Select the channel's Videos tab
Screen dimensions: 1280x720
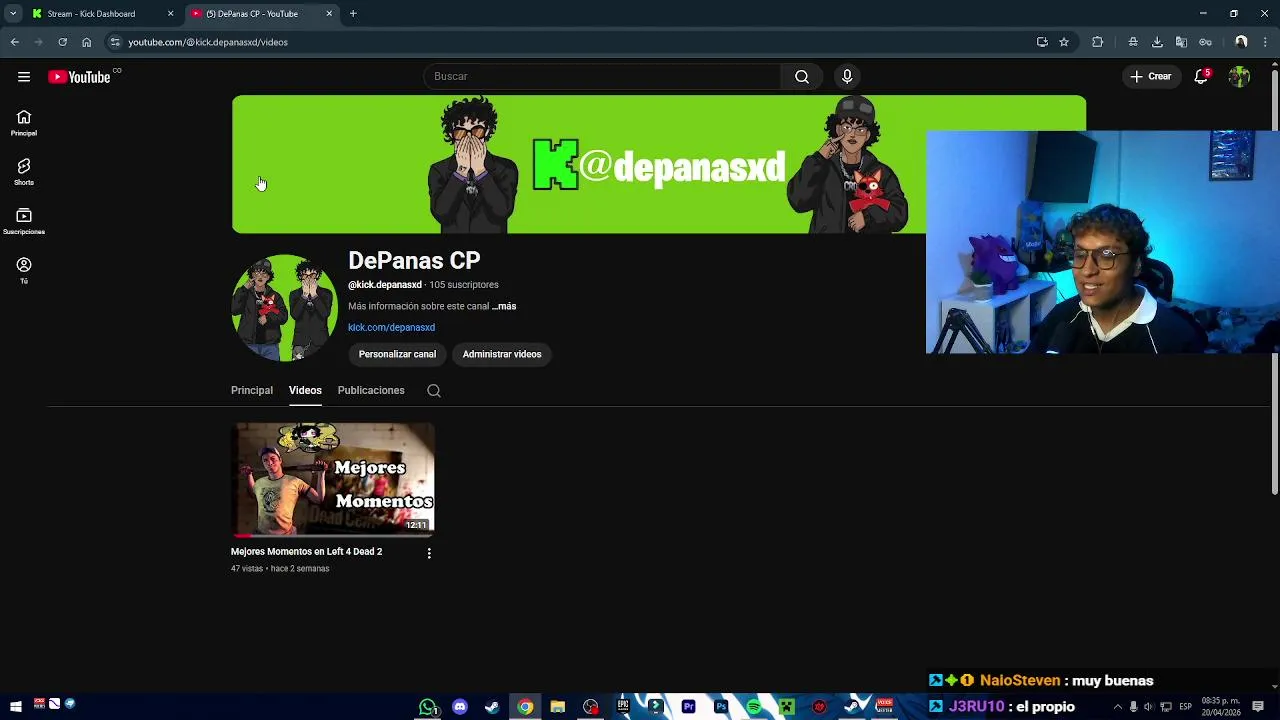[x=305, y=391]
